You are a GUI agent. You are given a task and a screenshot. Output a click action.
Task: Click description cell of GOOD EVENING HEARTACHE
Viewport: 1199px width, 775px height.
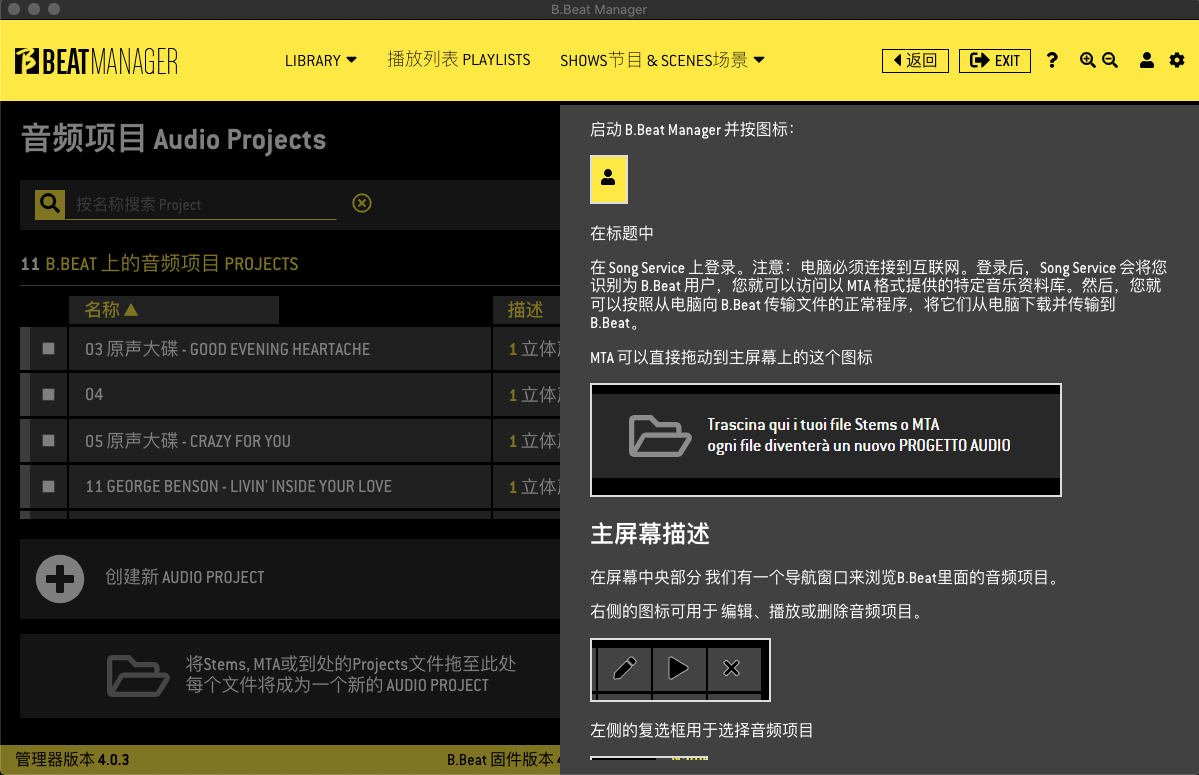526,349
